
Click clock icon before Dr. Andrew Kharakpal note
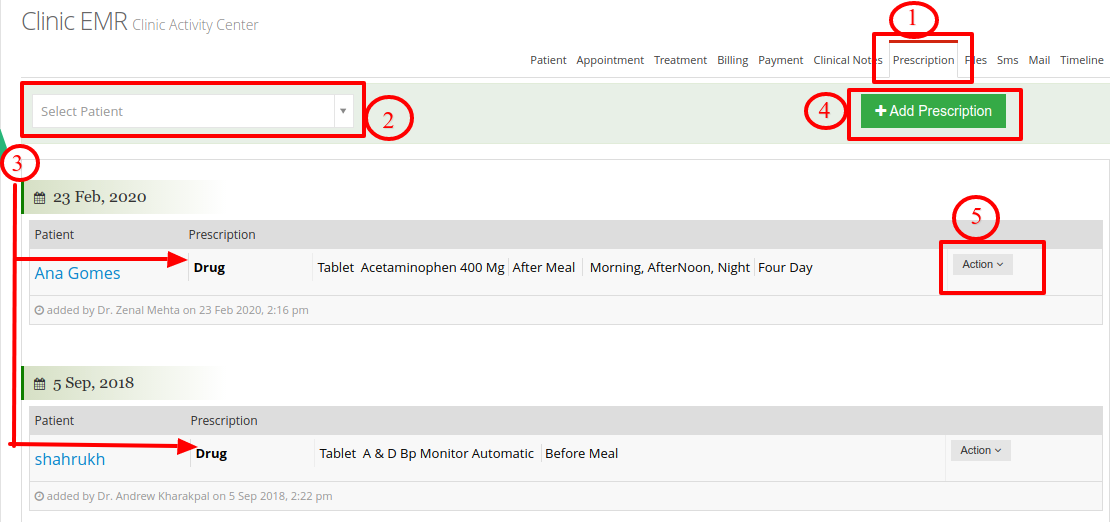click(x=39, y=496)
